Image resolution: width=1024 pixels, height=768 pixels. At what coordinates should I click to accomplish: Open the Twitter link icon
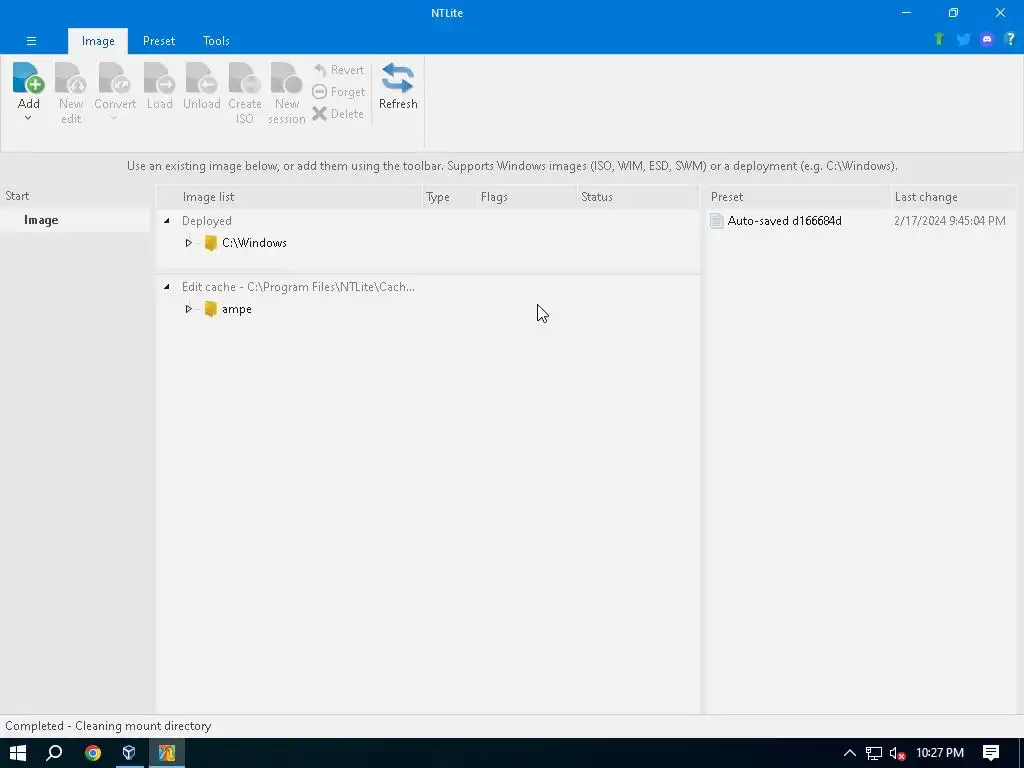tap(963, 39)
